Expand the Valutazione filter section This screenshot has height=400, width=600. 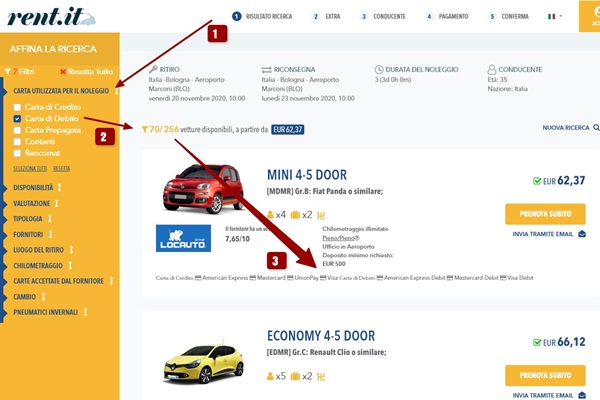tap(36, 203)
